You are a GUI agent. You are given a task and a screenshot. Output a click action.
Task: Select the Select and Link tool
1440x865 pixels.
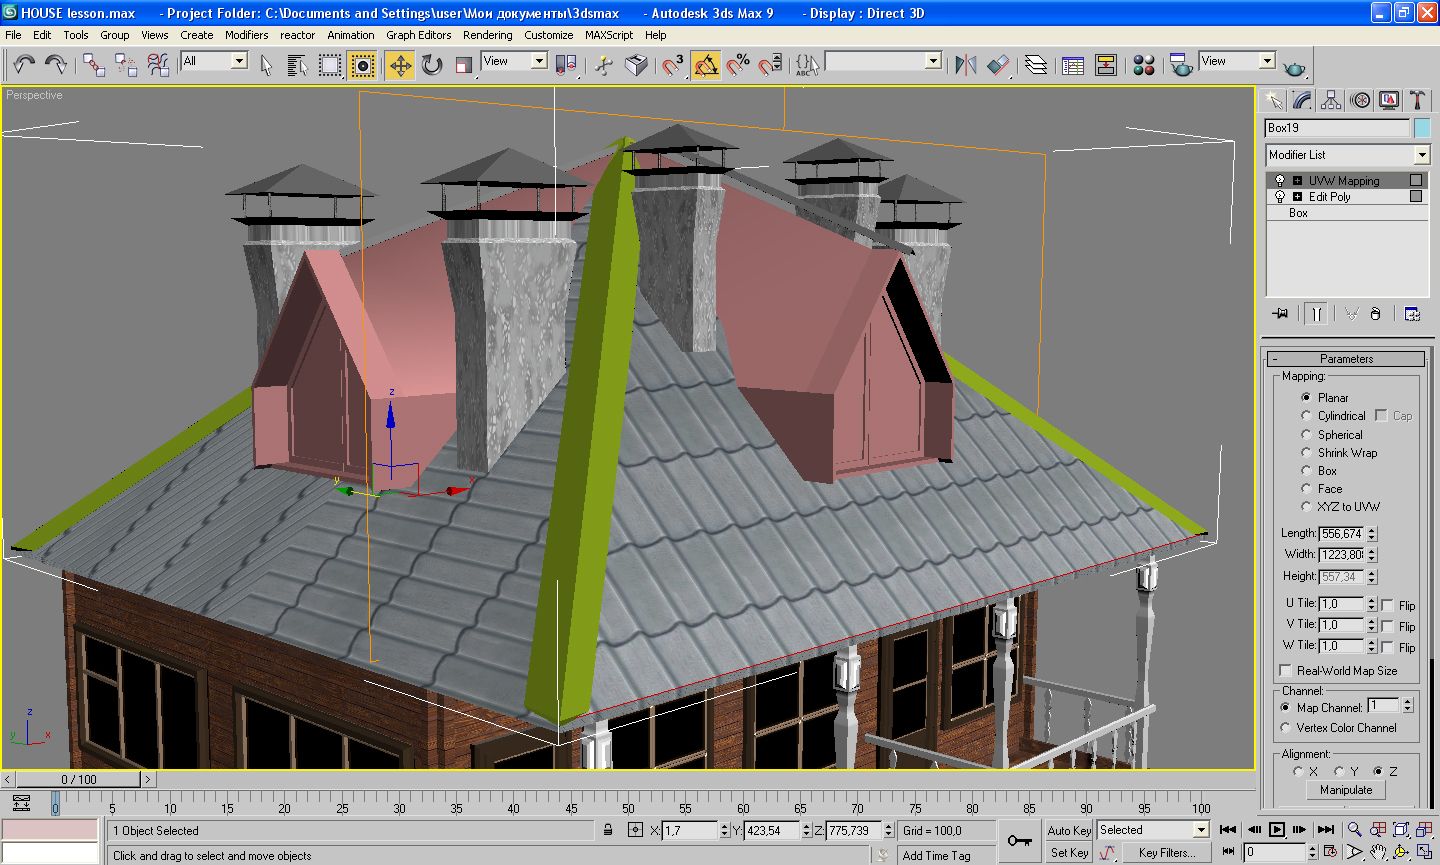click(94, 65)
